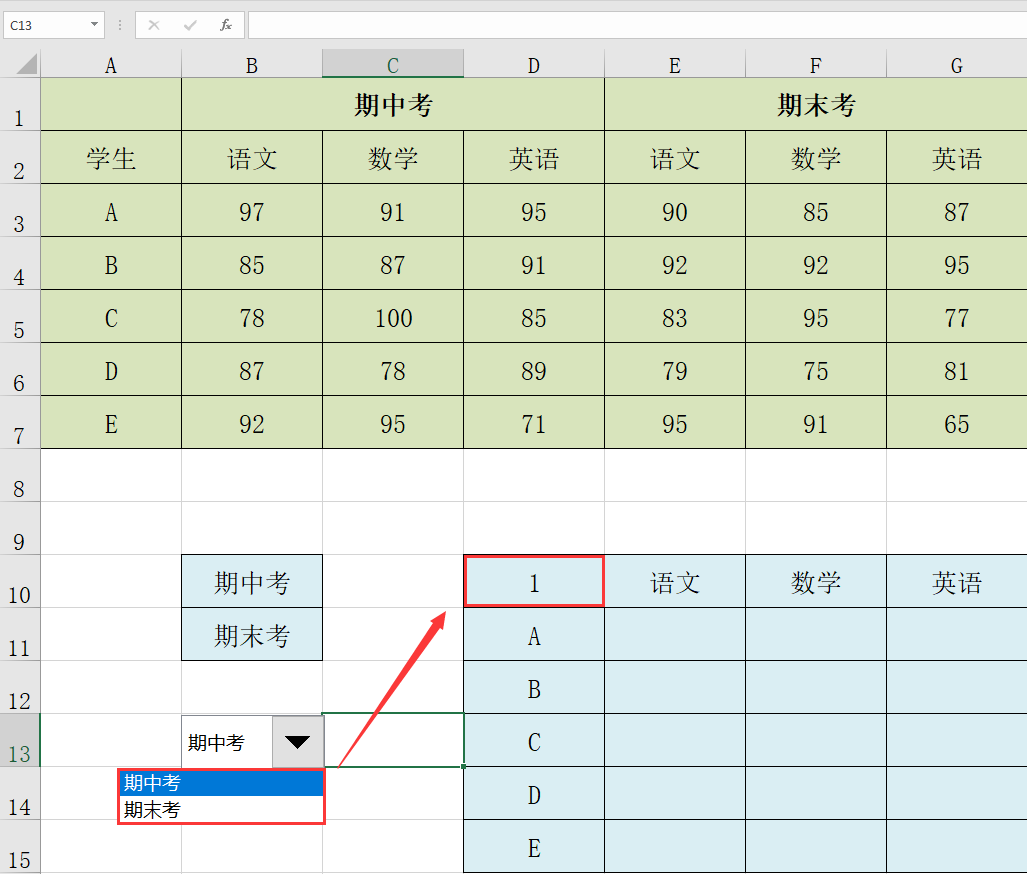
Task: Select cell D7 with value 71
Action: tap(534, 423)
